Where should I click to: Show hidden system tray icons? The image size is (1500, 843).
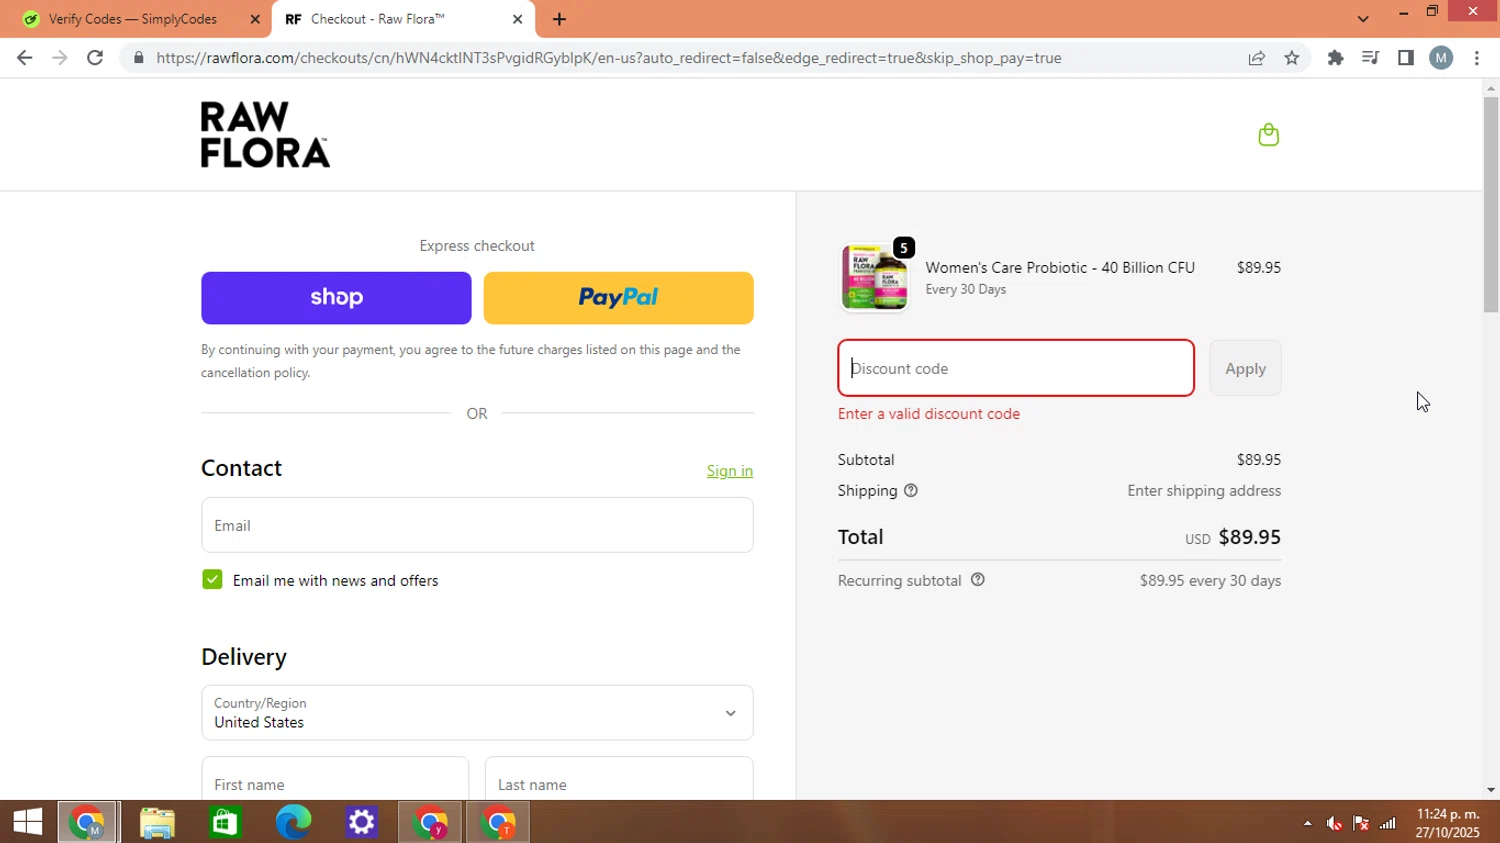[x=1307, y=823]
